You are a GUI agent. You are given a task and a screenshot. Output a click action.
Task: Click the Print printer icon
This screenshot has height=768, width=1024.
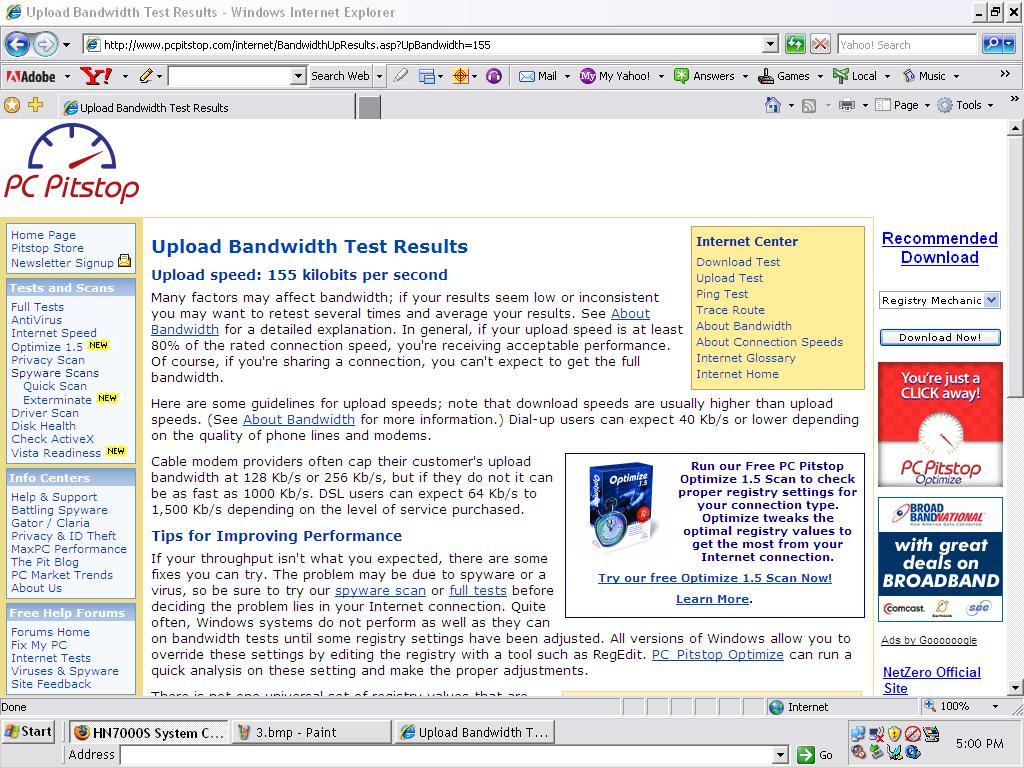[846, 105]
